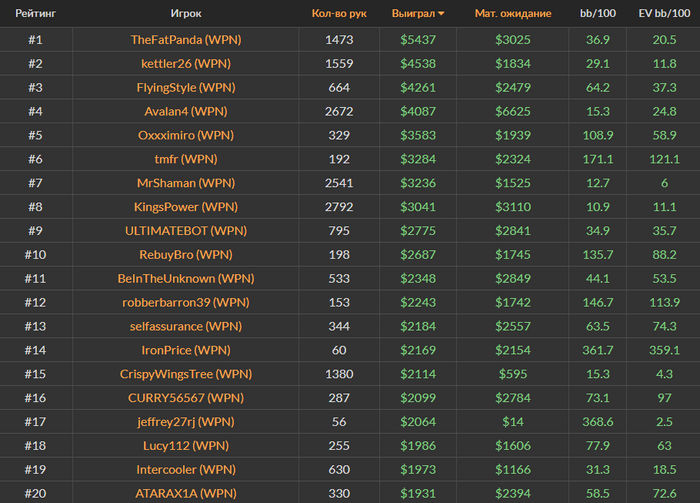700x503 pixels.
Task: Click on MrShaman (WPN) player link
Action: pos(186,183)
